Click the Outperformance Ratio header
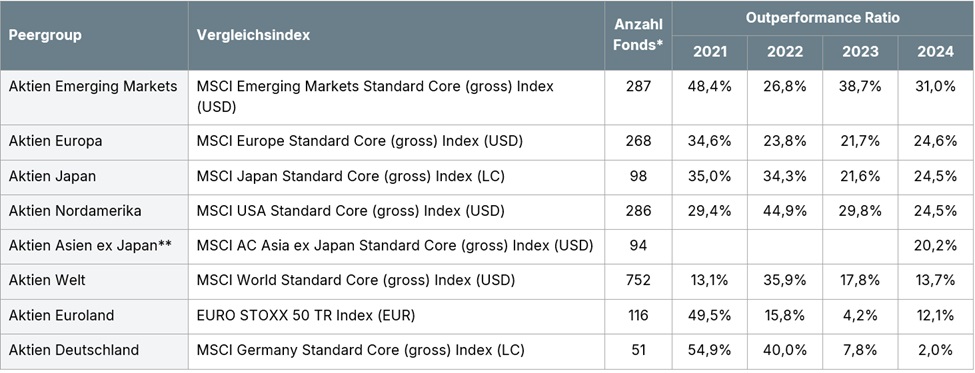 (x=823, y=18)
